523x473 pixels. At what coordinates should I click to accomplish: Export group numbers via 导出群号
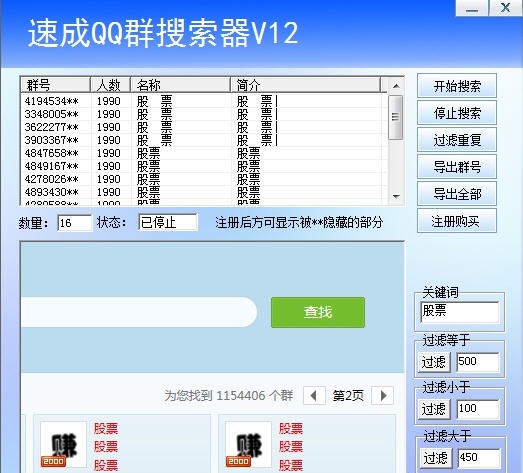457,166
